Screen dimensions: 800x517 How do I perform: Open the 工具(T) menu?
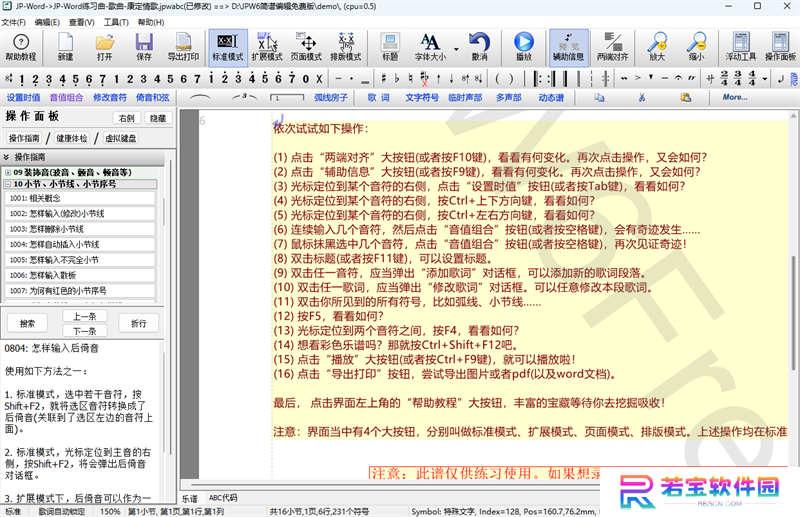point(116,22)
